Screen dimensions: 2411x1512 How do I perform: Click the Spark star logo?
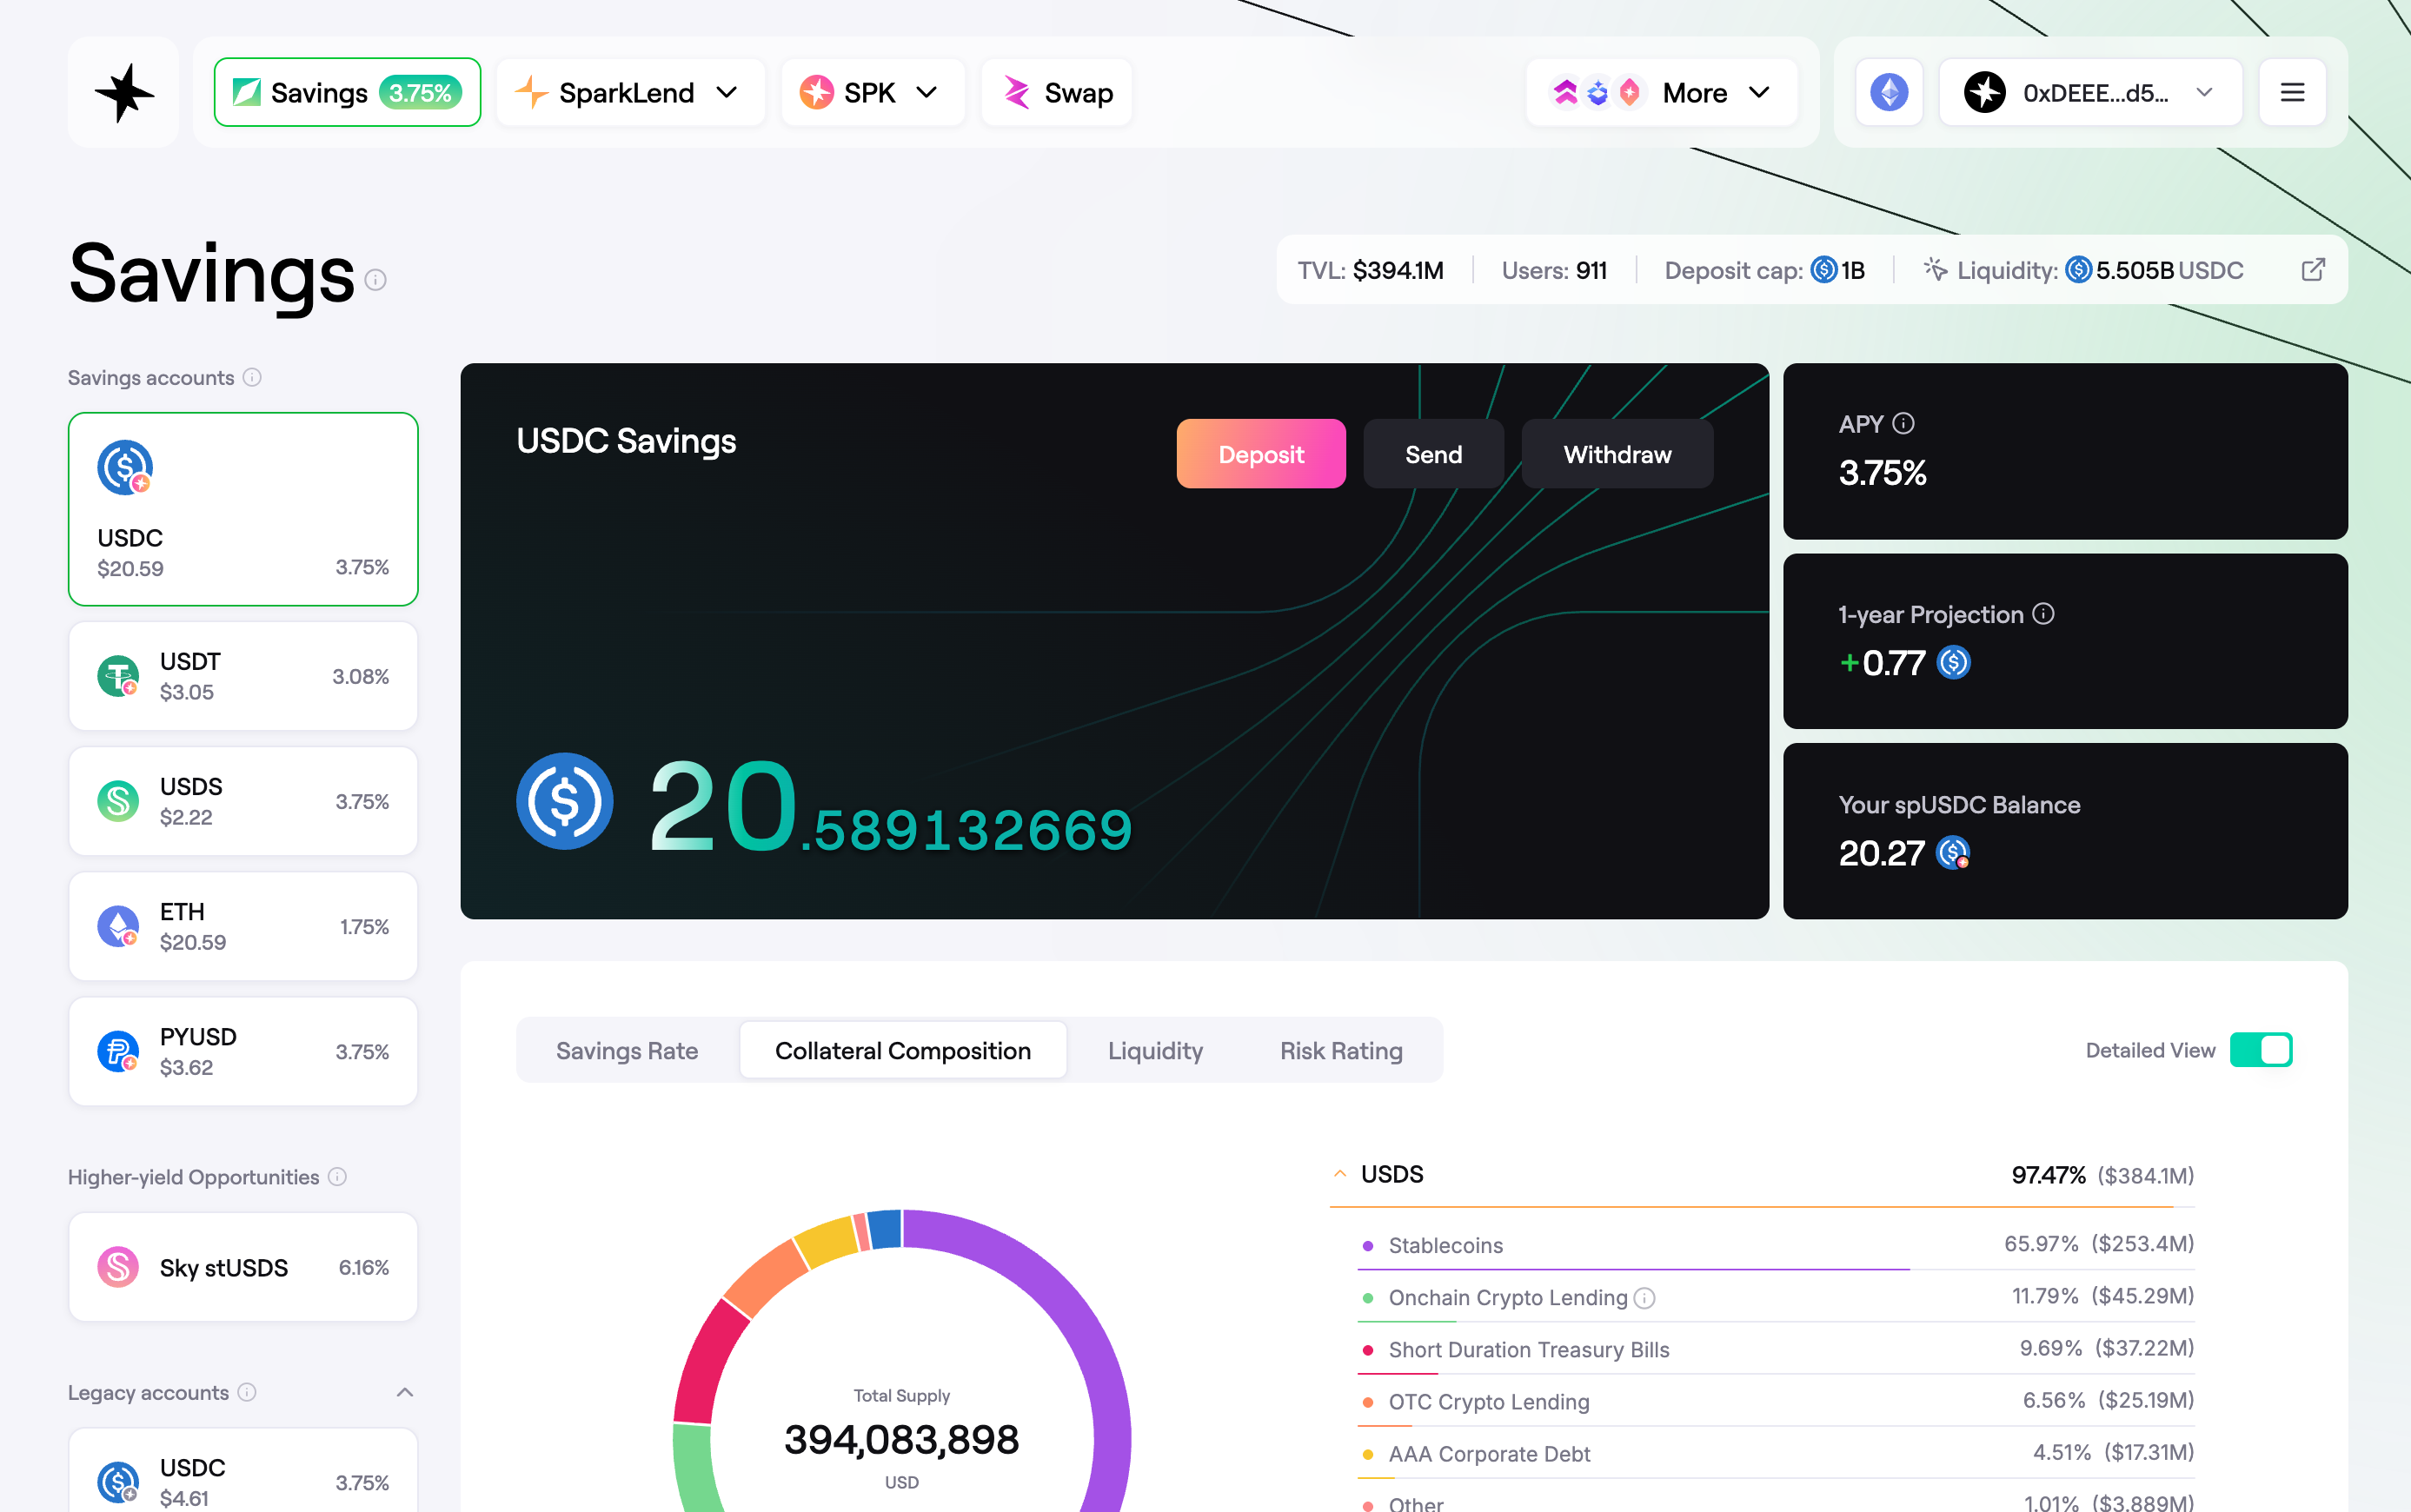point(123,93)
